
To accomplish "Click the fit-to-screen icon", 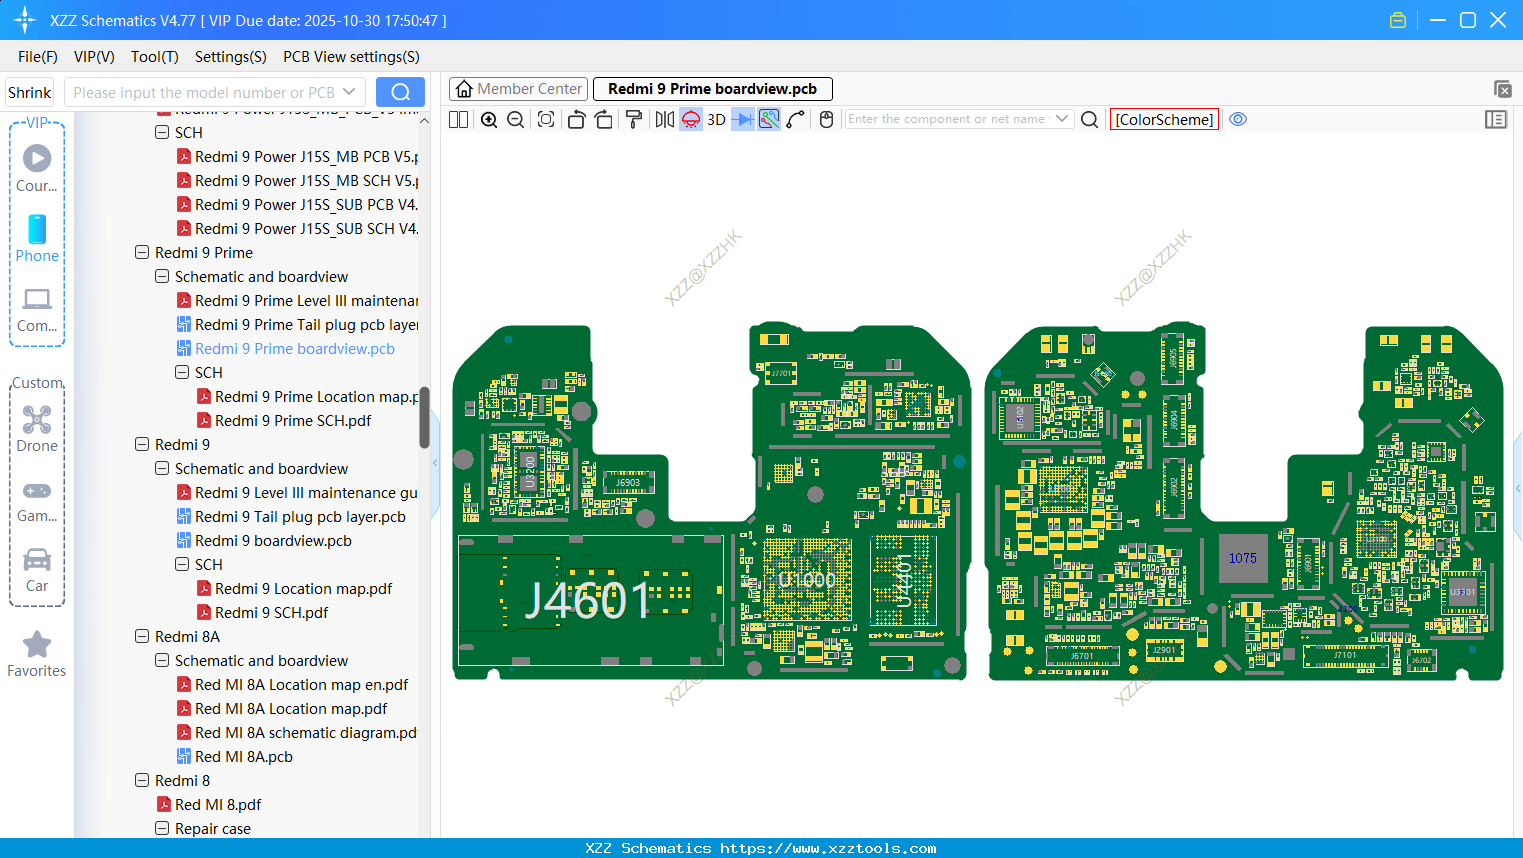I will (546, 120).
